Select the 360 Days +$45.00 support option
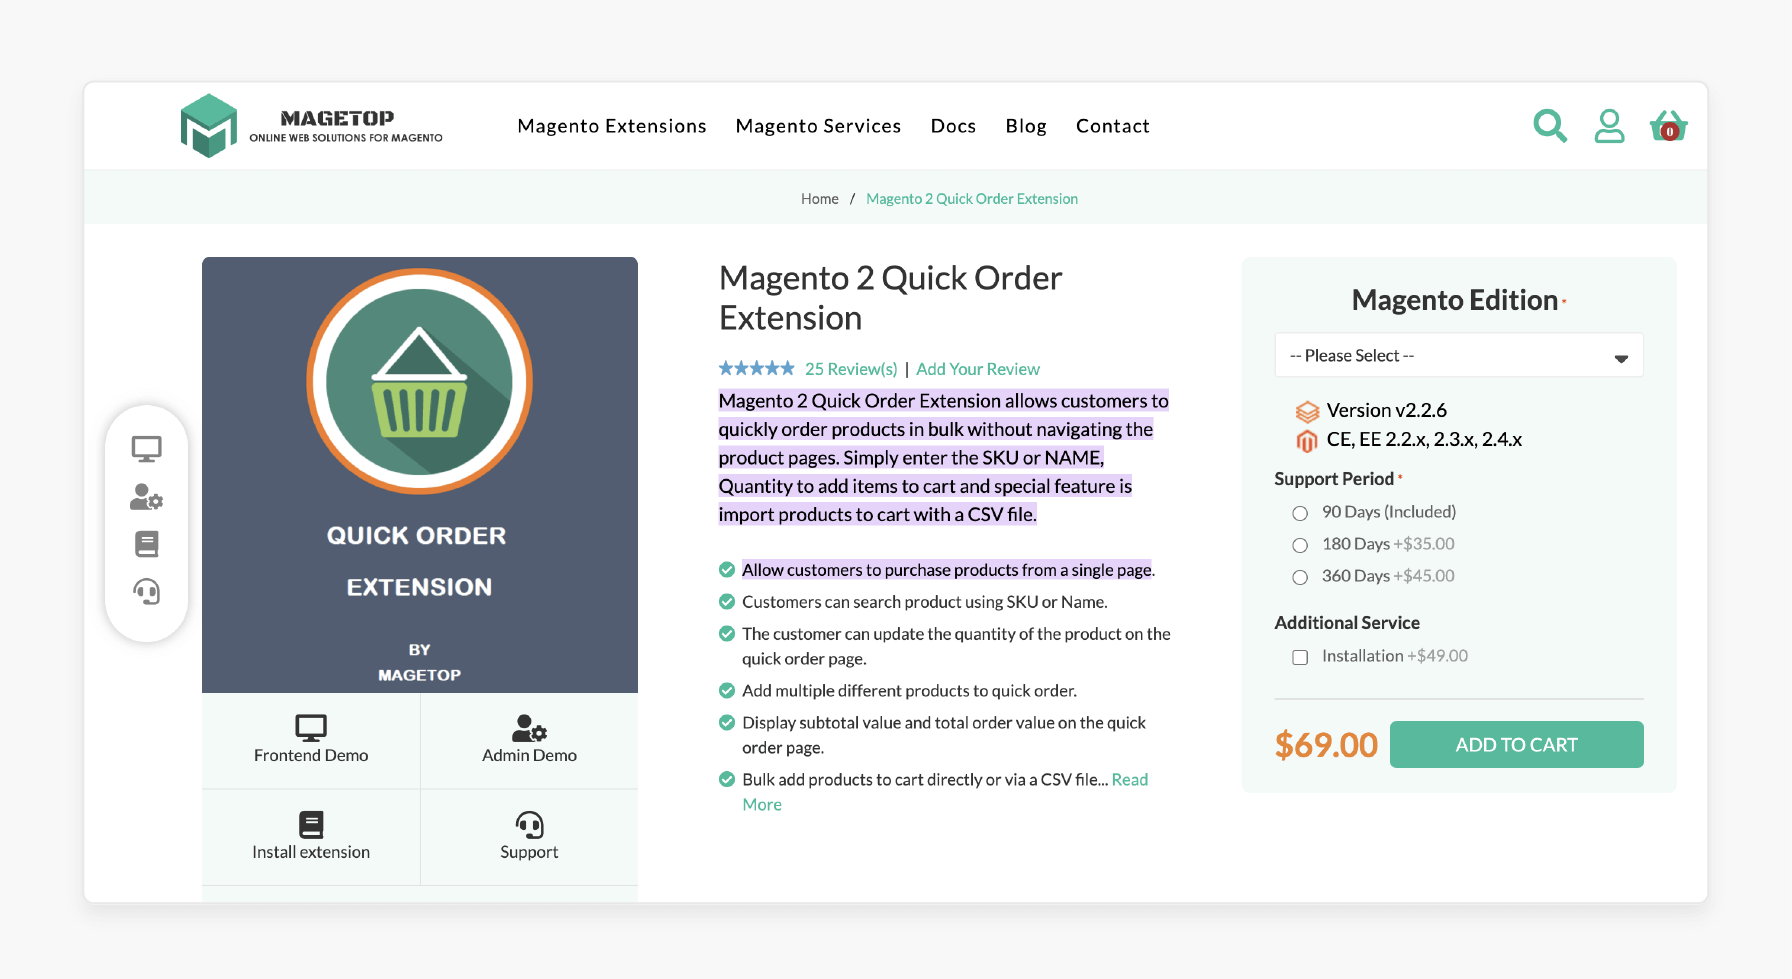1792x979 pixels. [1300, 577]
